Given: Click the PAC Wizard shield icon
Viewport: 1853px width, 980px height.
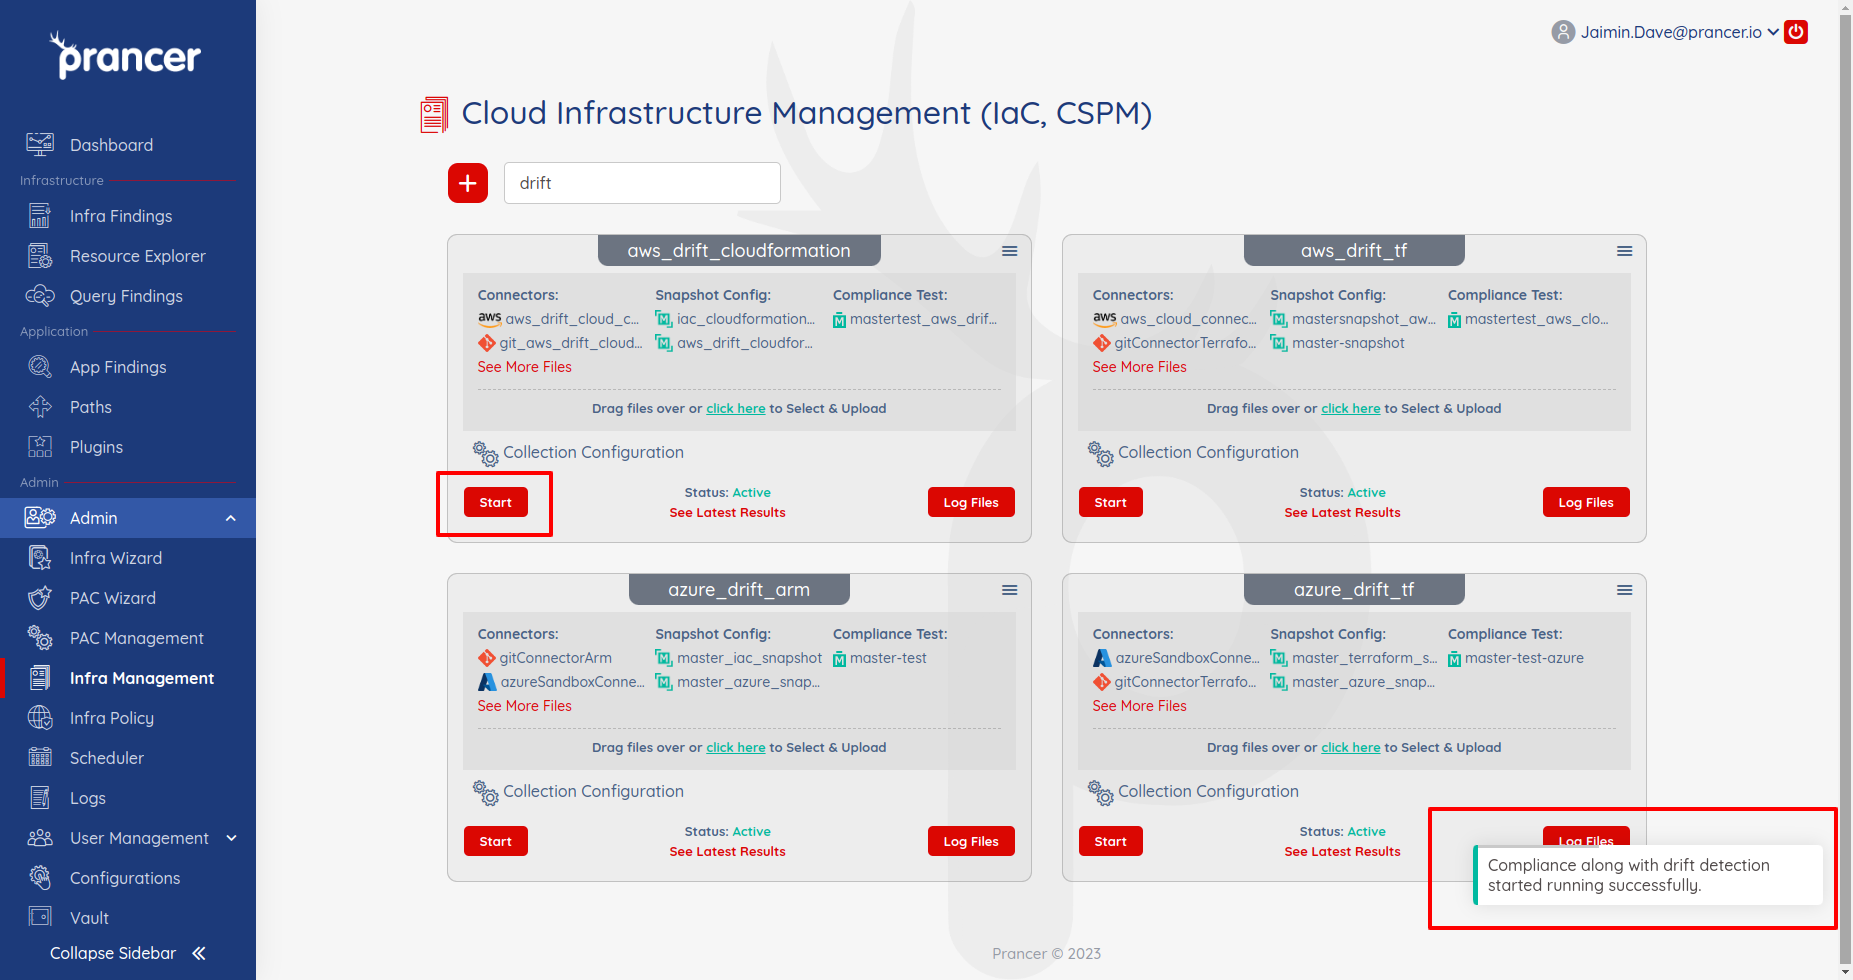Looking at the screenshot, I should click(40, 598).
